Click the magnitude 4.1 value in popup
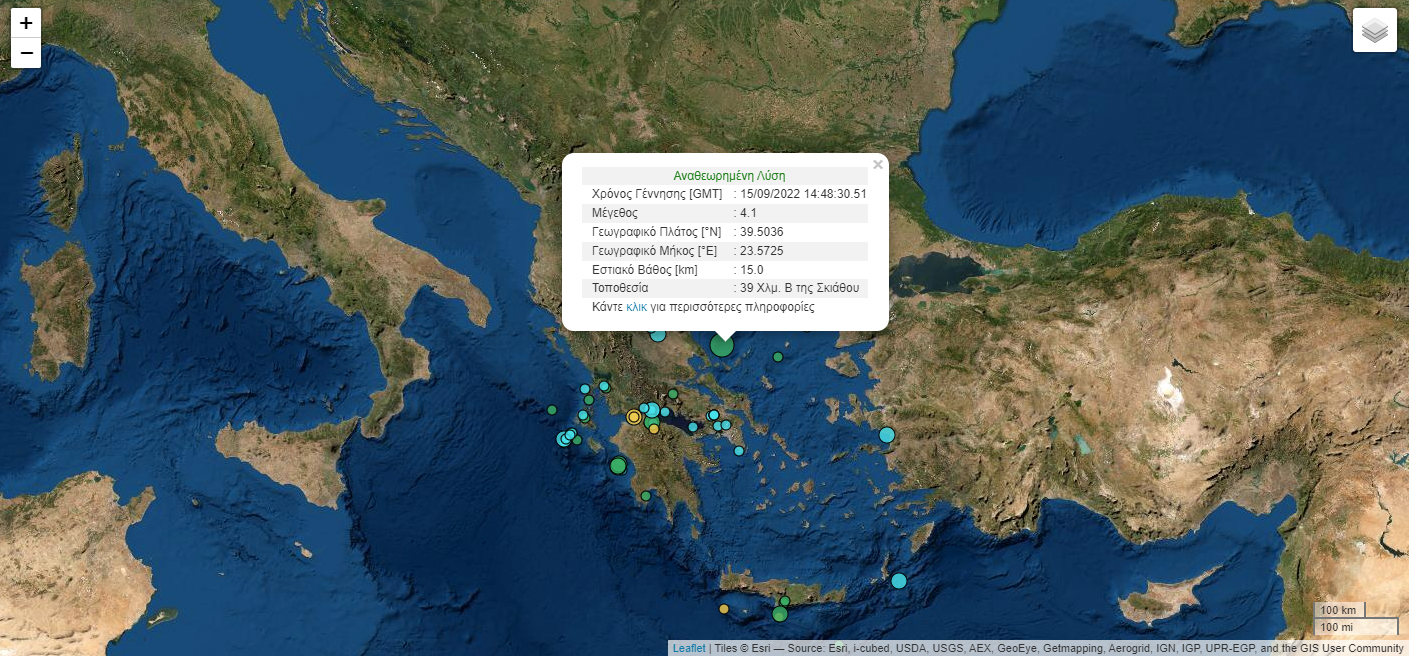The width and height of the screenshot is (1411, 657). pyautogui.click(x=748, y=213)
